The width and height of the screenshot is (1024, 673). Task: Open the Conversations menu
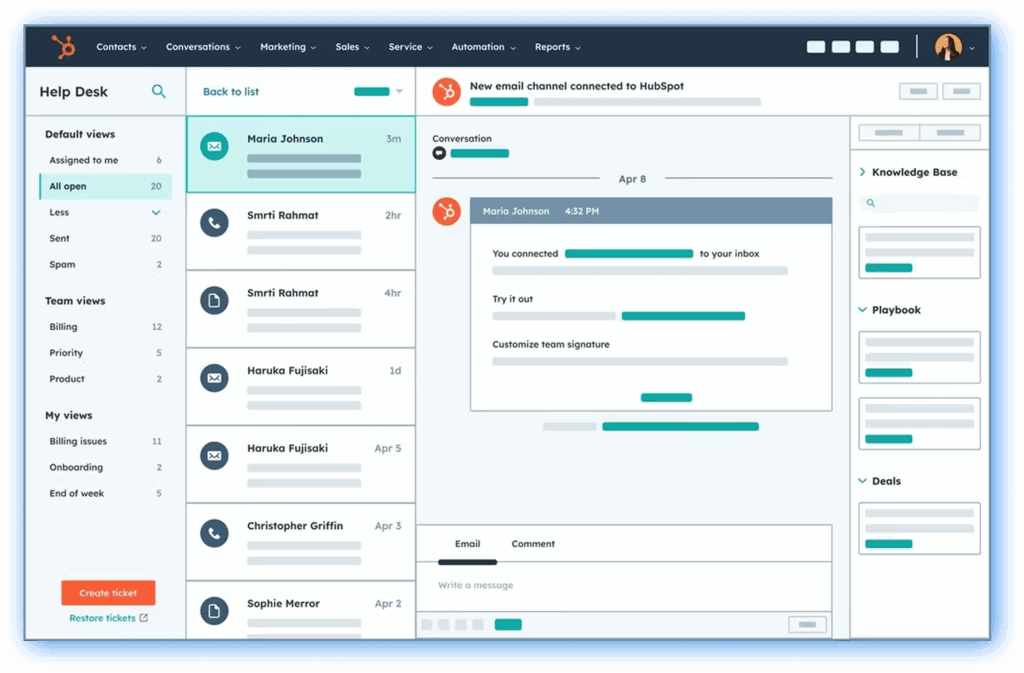click(x=203, y=47)
